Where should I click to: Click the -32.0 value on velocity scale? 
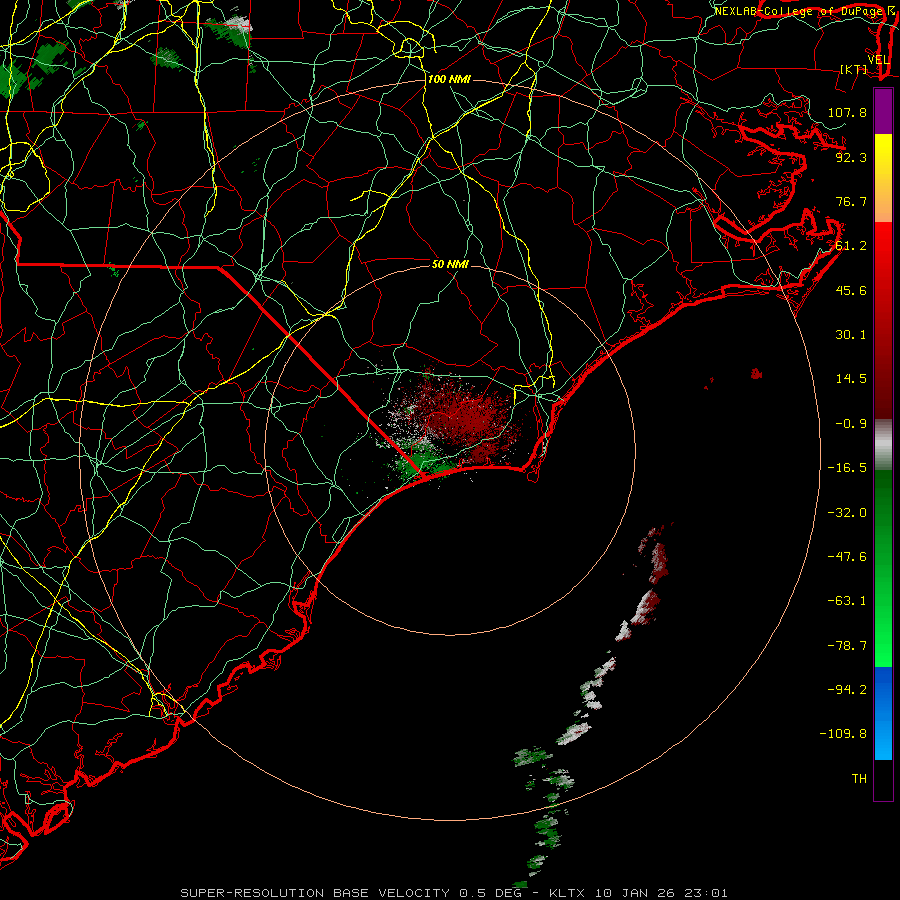(847, 513)
